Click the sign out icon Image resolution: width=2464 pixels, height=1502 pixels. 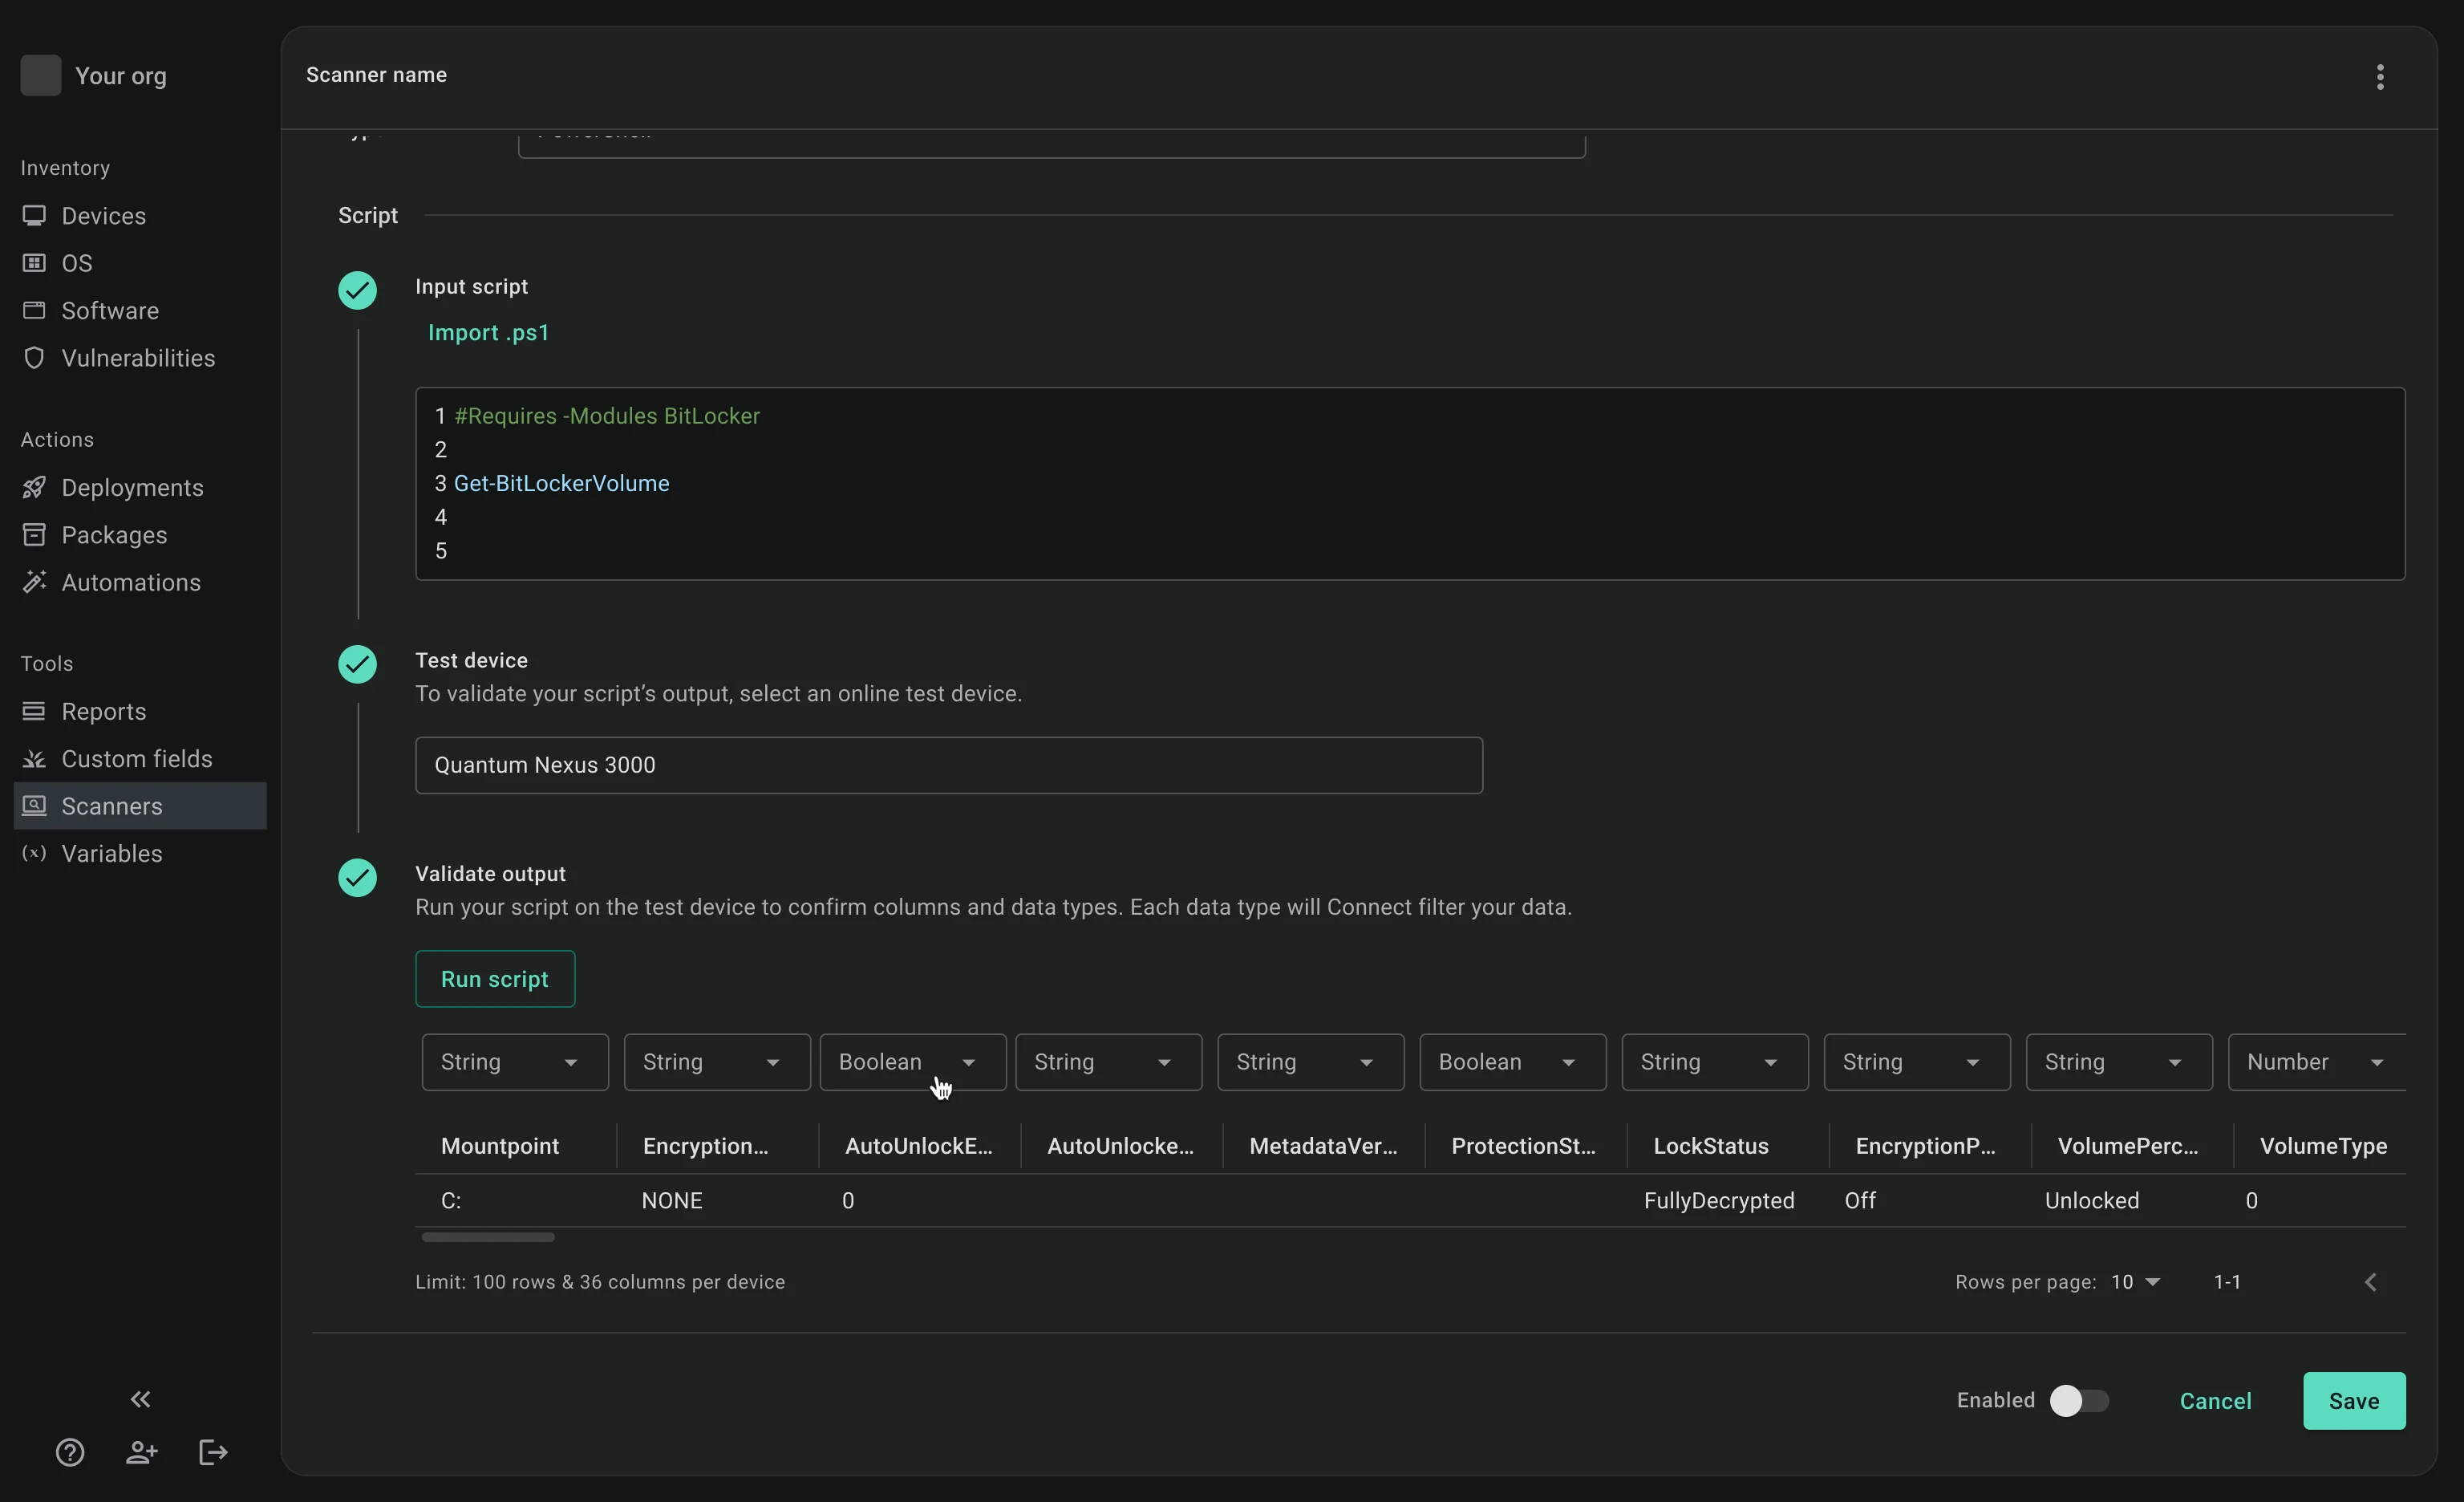(x=213, y=1452)
